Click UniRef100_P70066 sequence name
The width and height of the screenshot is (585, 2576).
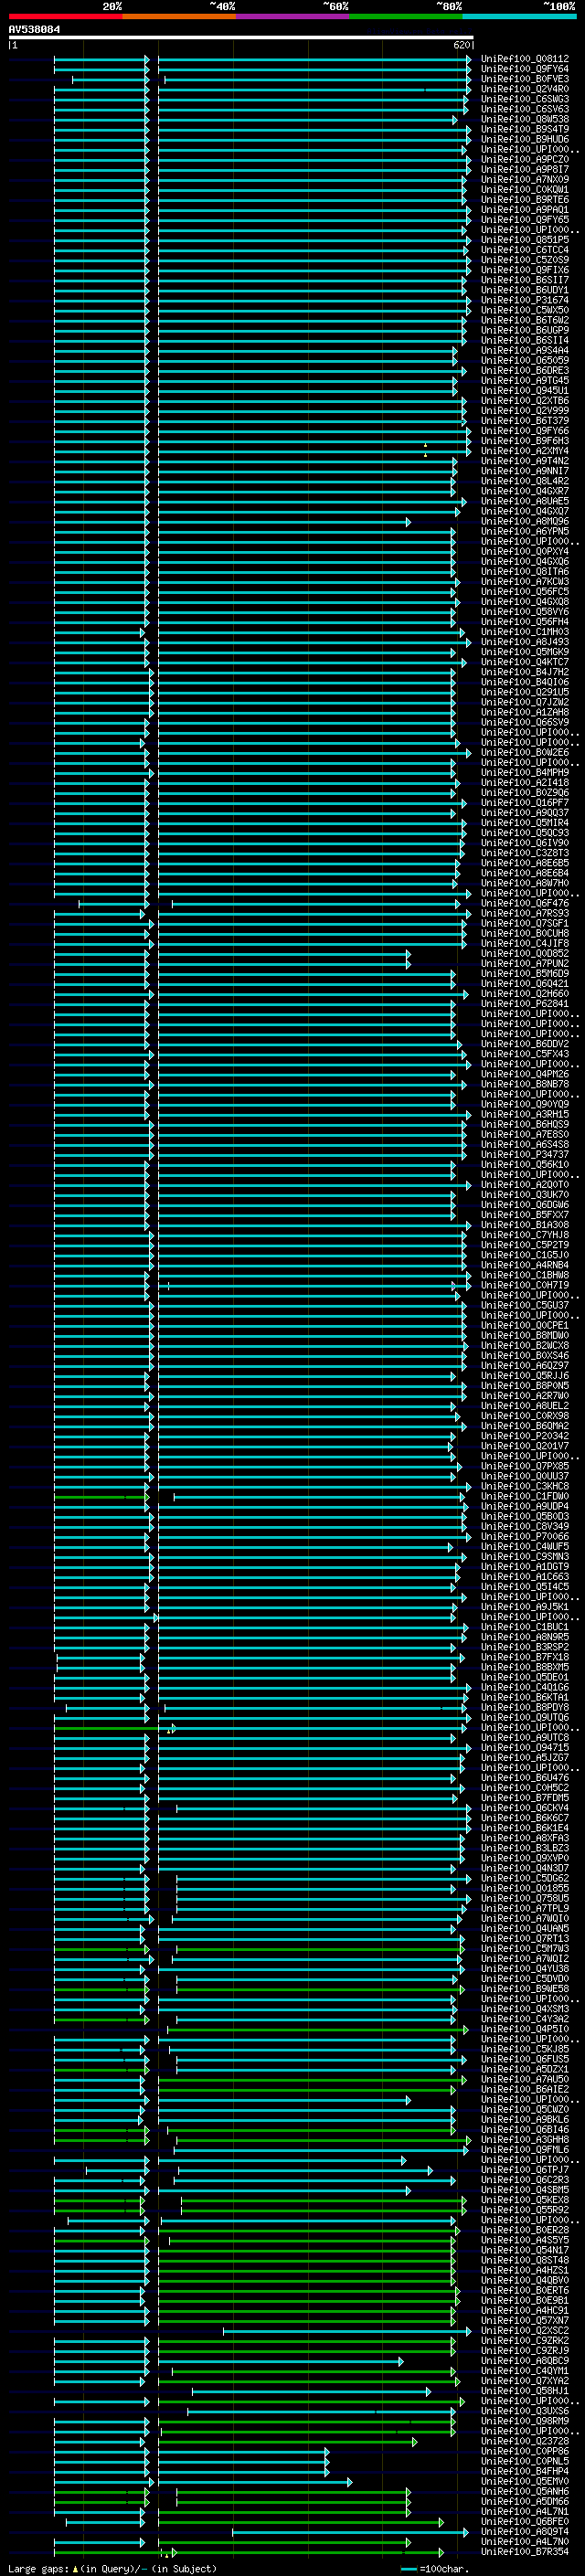pyautogui.click(x=524, y=1536)
